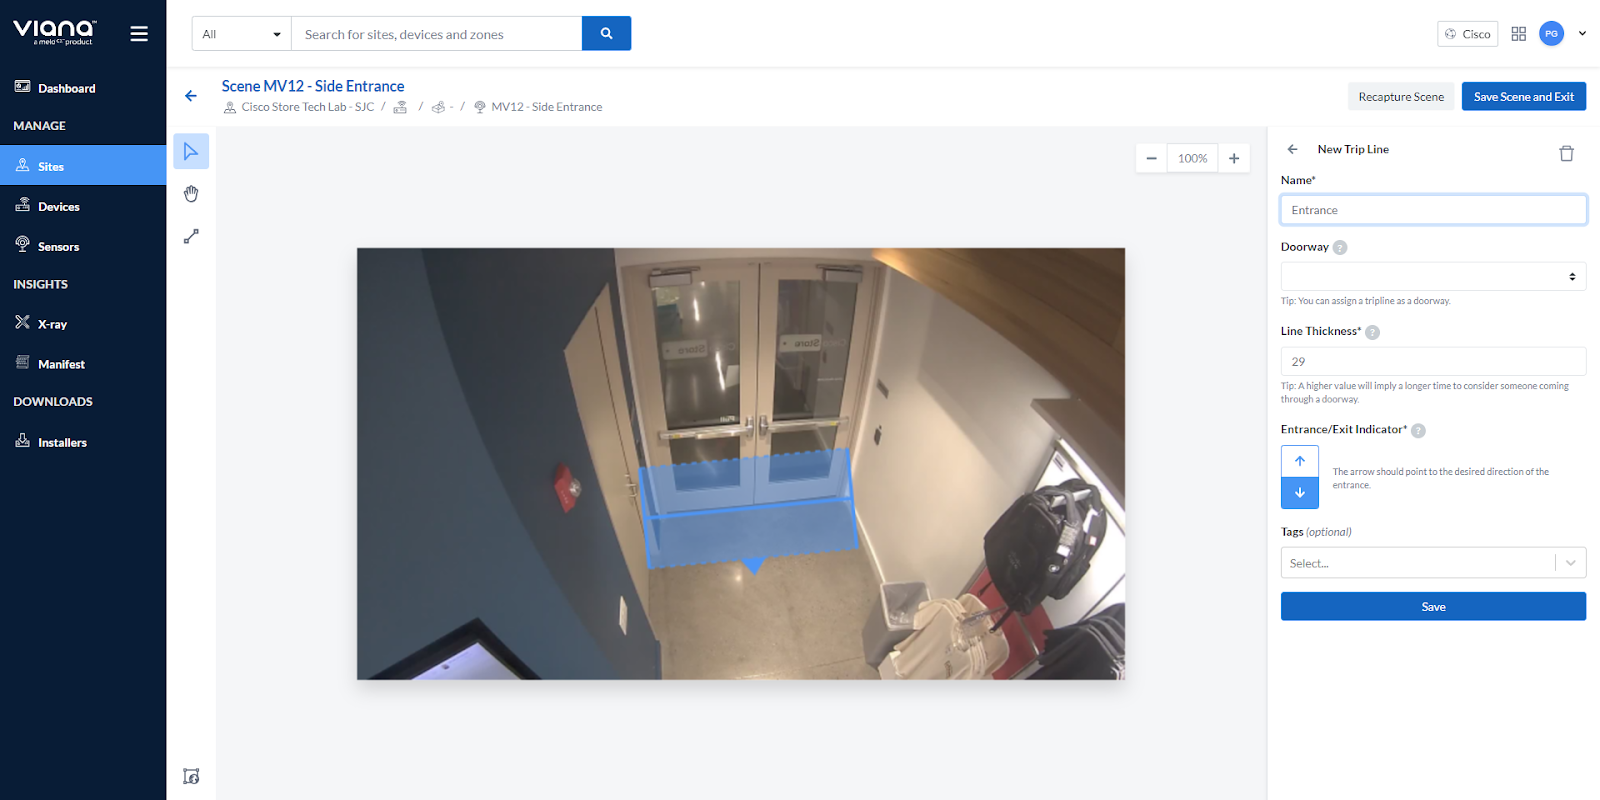1600x800 pixels.
Task: Open the All search filter dropdown
Action: coord(241,34)
